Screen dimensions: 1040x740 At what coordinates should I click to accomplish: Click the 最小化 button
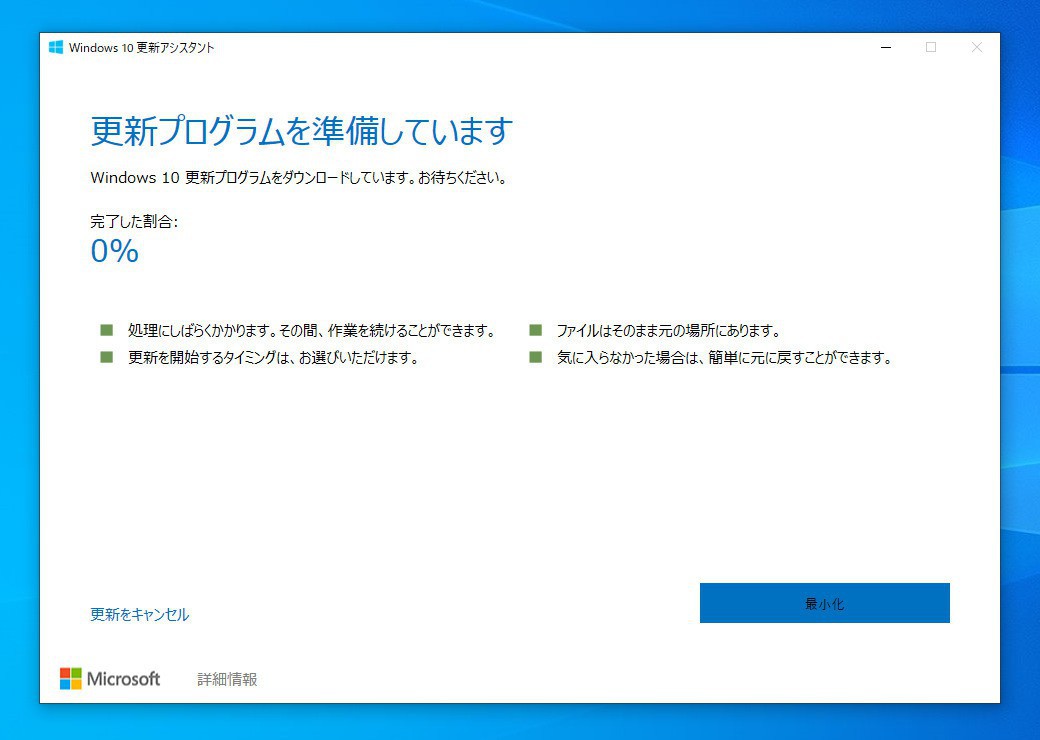tap(824, 603)
